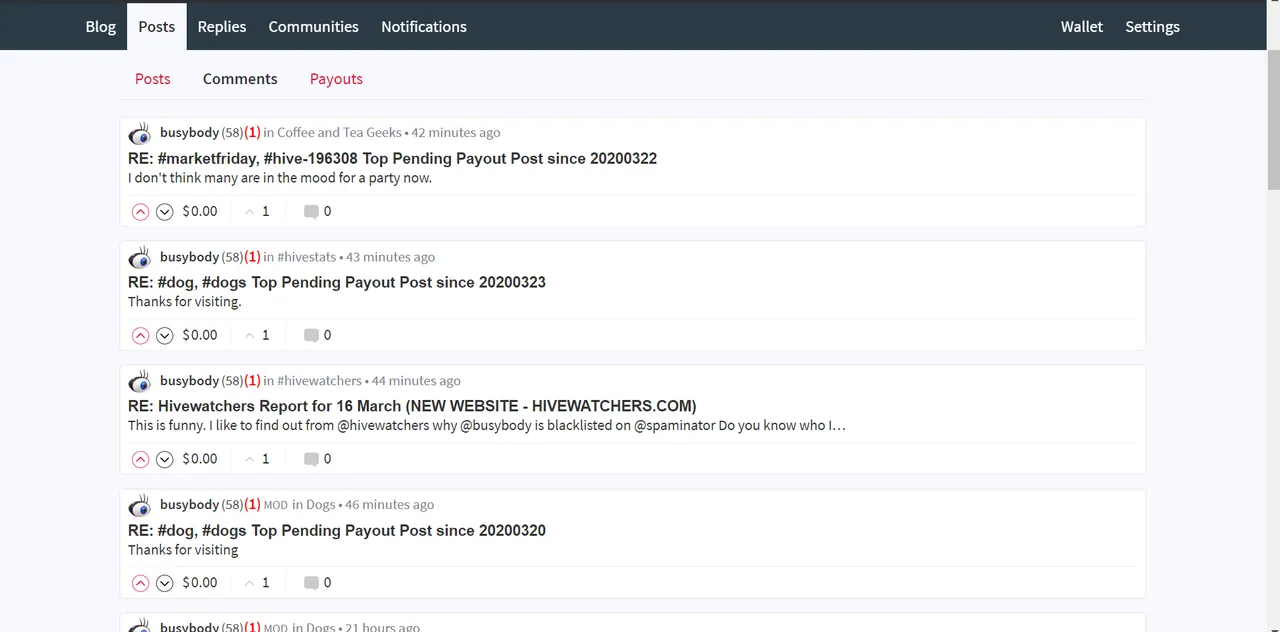This screenshot has width=1280, height=632.
Task: Click the 43 minutes ago timestamp
Action: 390,257
